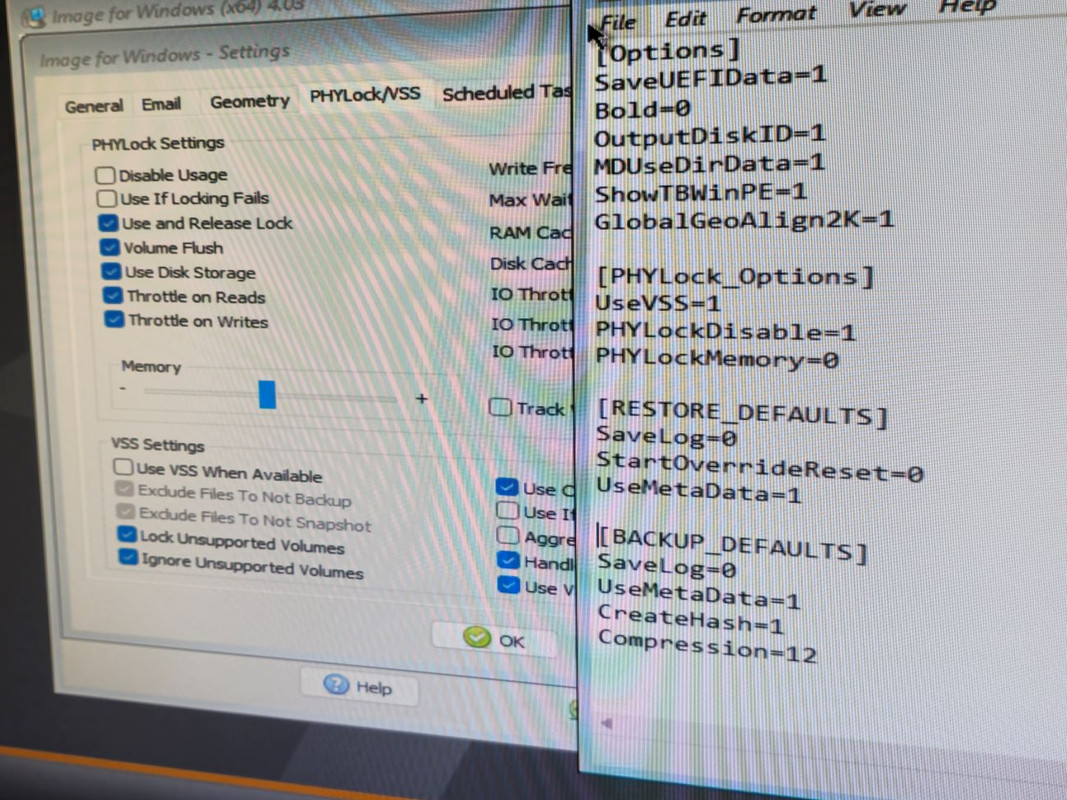Viewport: 1067px width, 800px height.
Task: Uncheck Ignore Unsupported Volumes
Action: (x=128, y=556)
